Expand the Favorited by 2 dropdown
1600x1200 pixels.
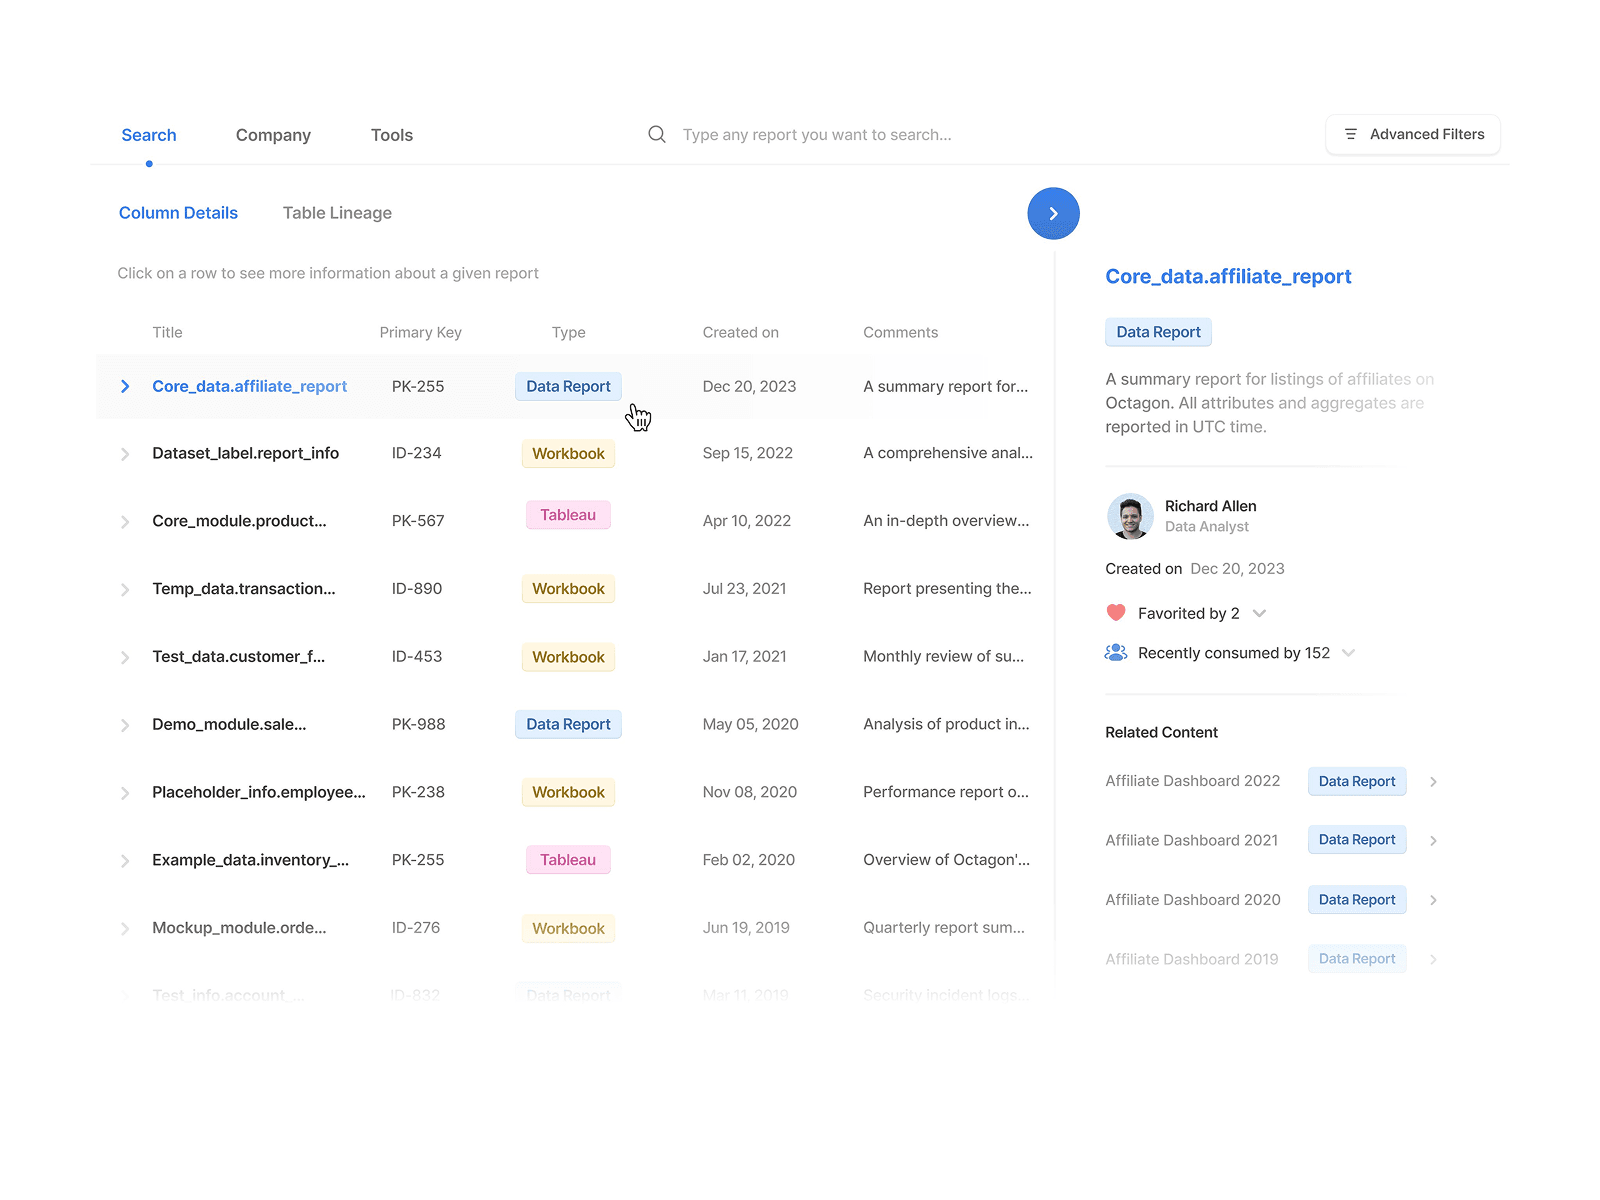click(1259, 614)
